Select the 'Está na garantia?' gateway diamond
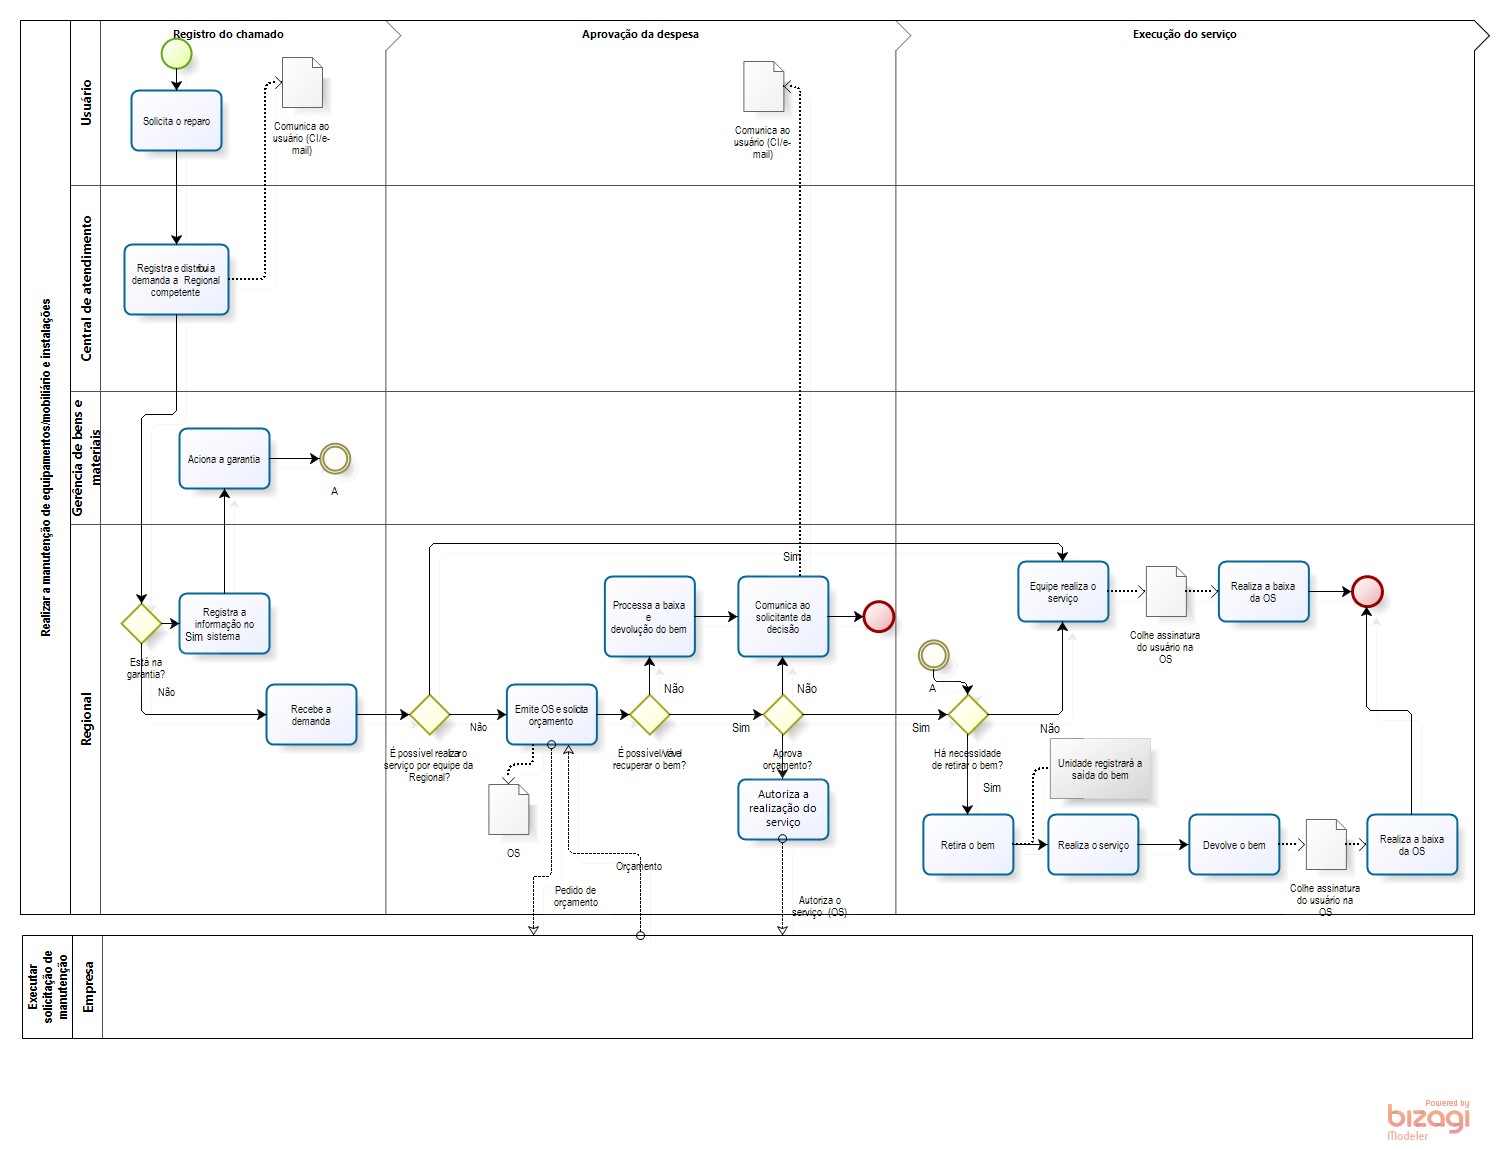1494x1151 pixels. point(141,623)
